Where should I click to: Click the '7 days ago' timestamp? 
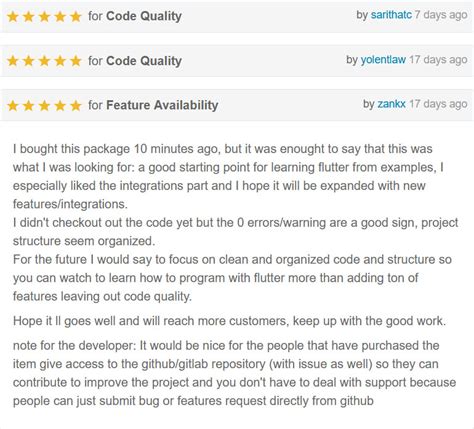tap(441, 15)
